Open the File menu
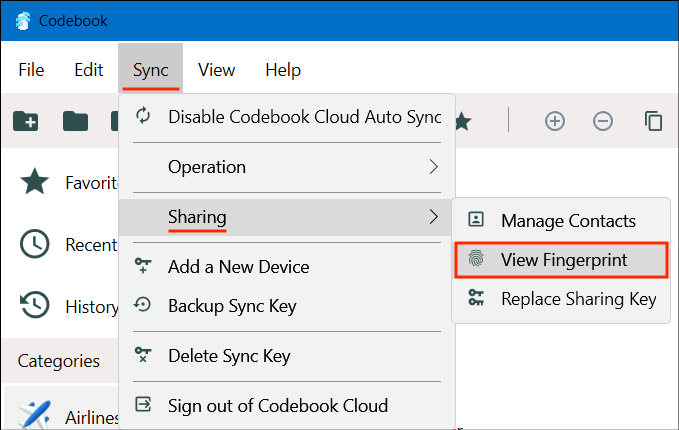Image resolution: width=679 pixels, height=430 pixels. tap(31, 70)
